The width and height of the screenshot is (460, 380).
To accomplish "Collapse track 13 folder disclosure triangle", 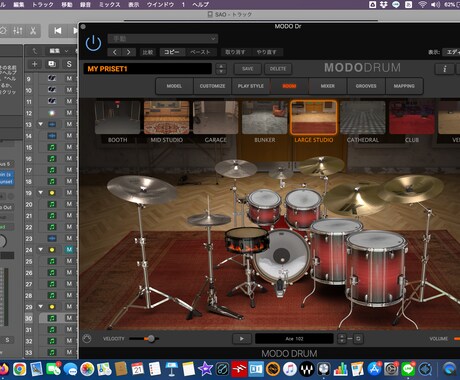I will click(x=40, y=124).
